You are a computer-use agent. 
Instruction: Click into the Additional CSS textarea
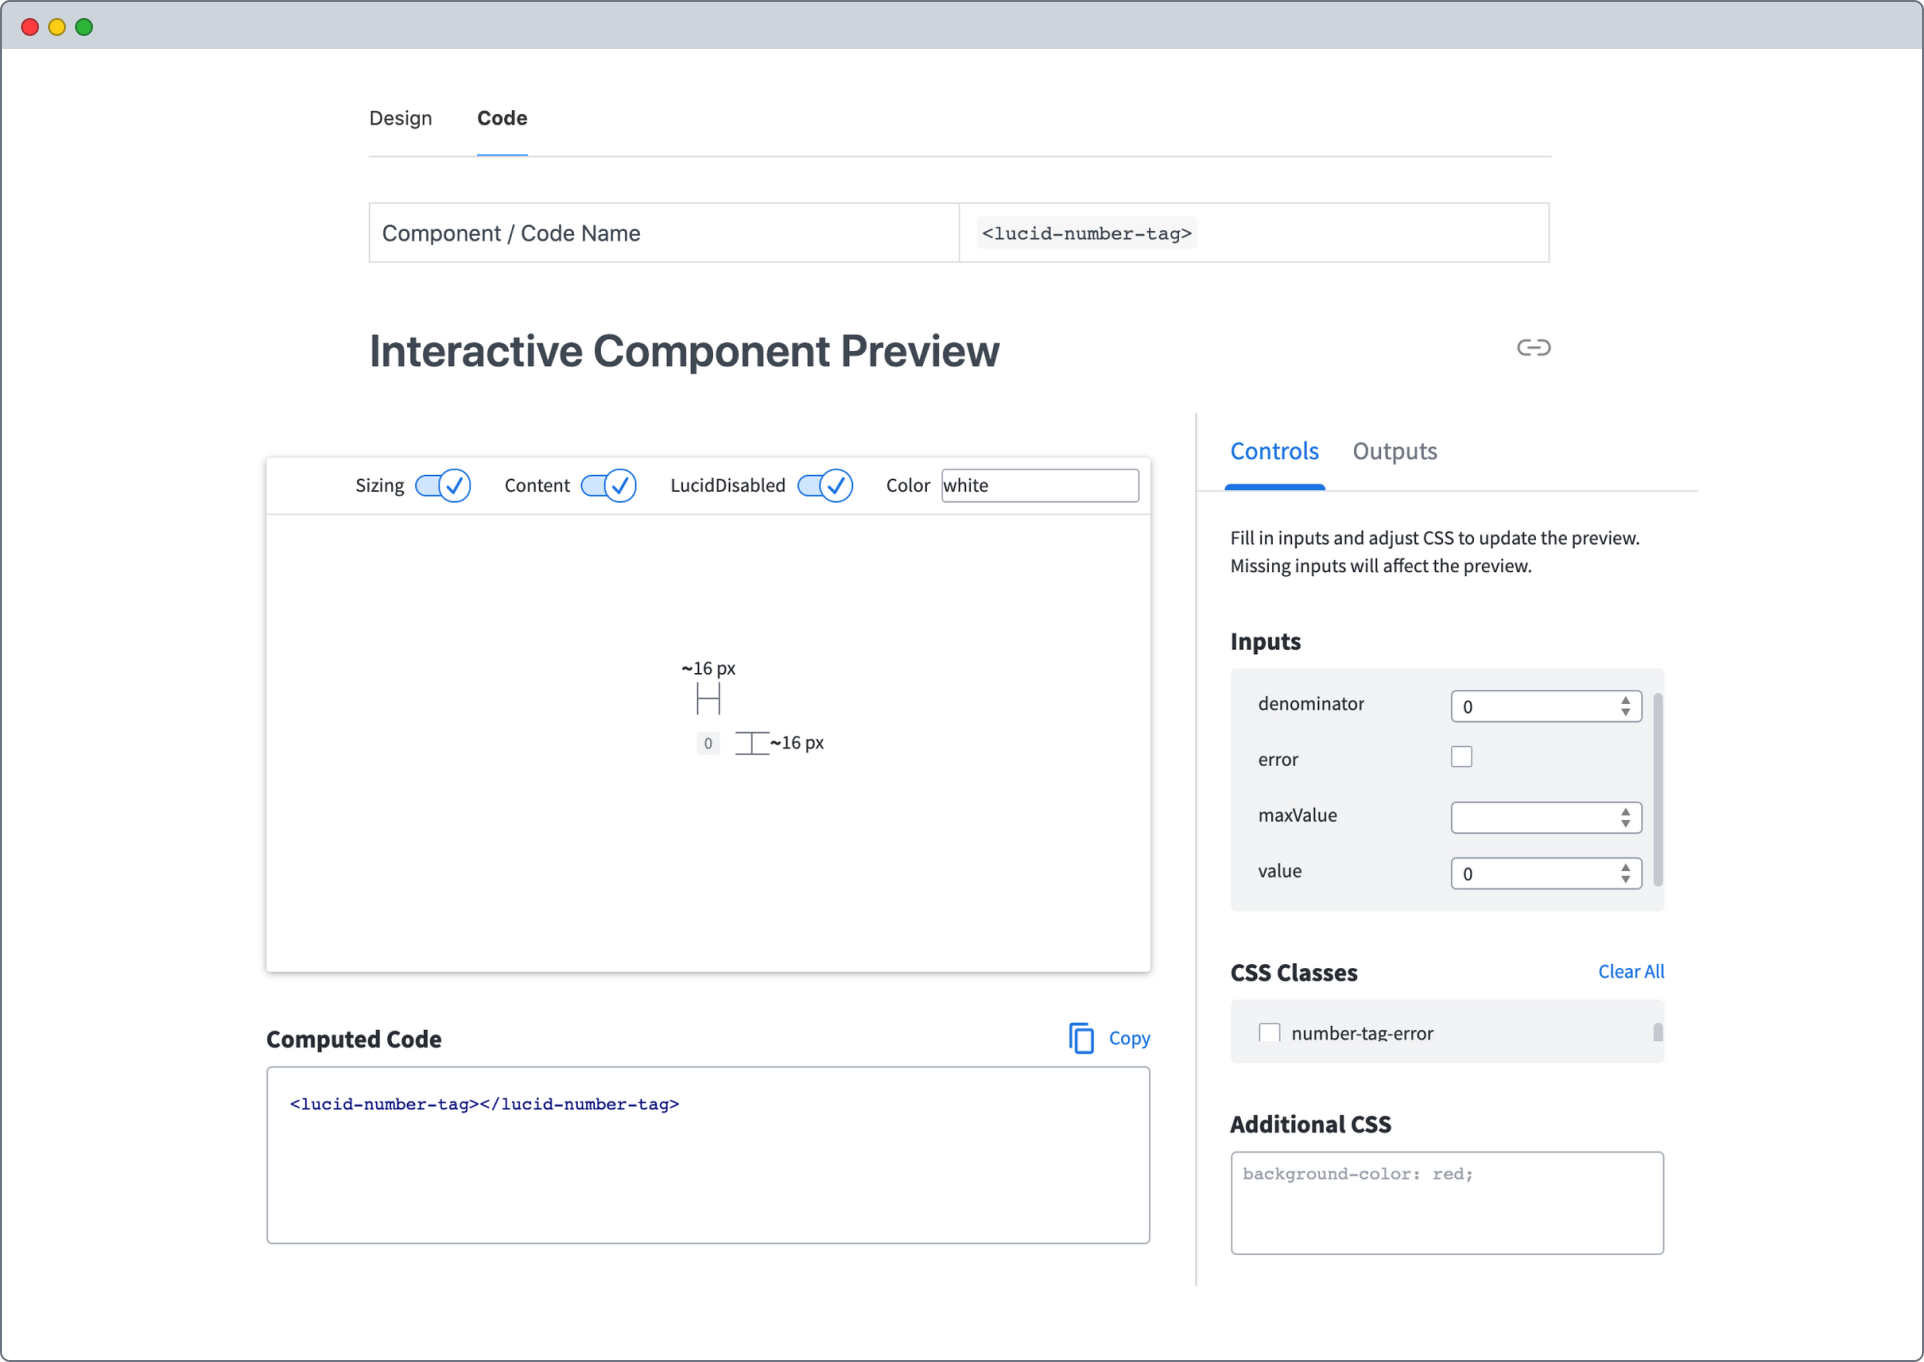coord(1446,1203)
